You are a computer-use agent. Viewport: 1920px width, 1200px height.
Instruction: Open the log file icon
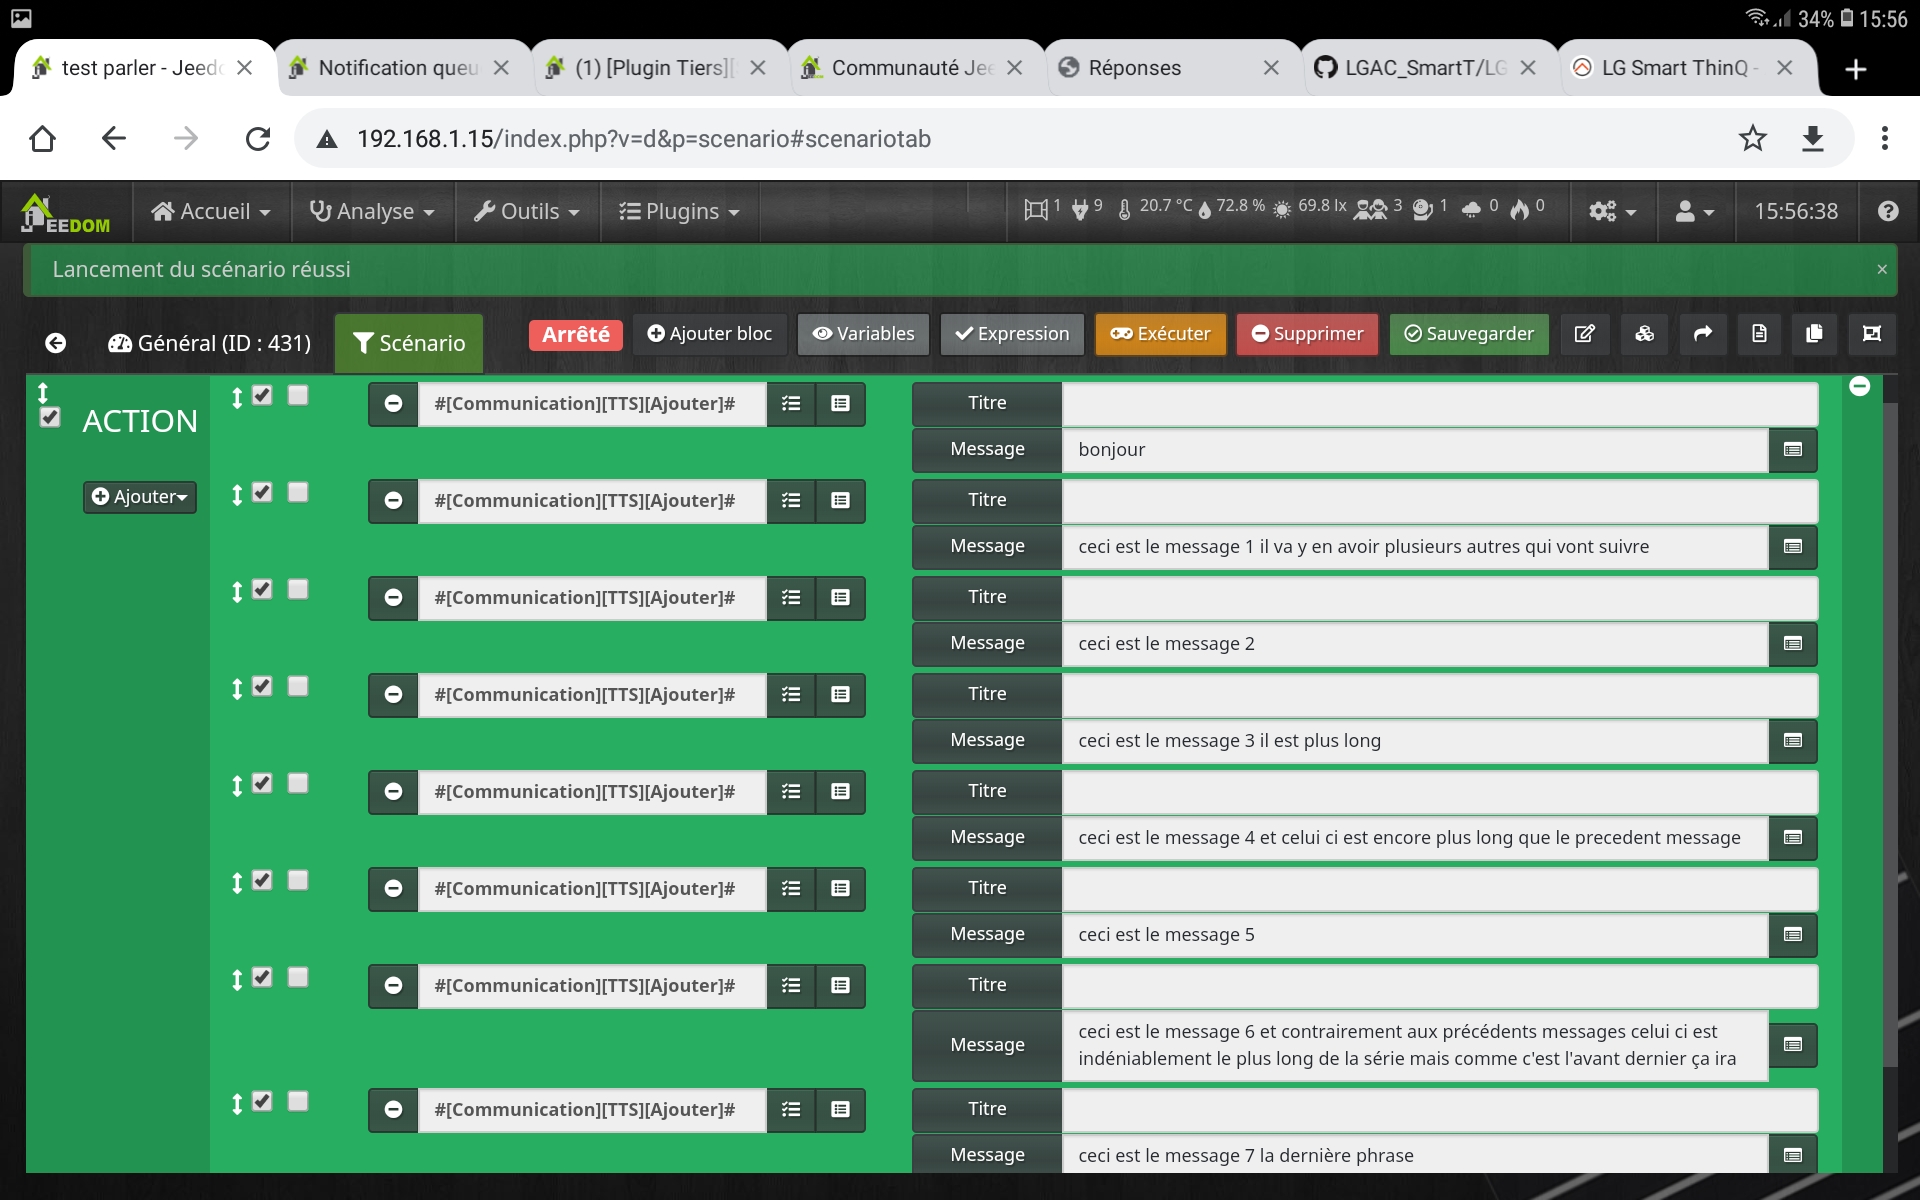[1759, 334]
